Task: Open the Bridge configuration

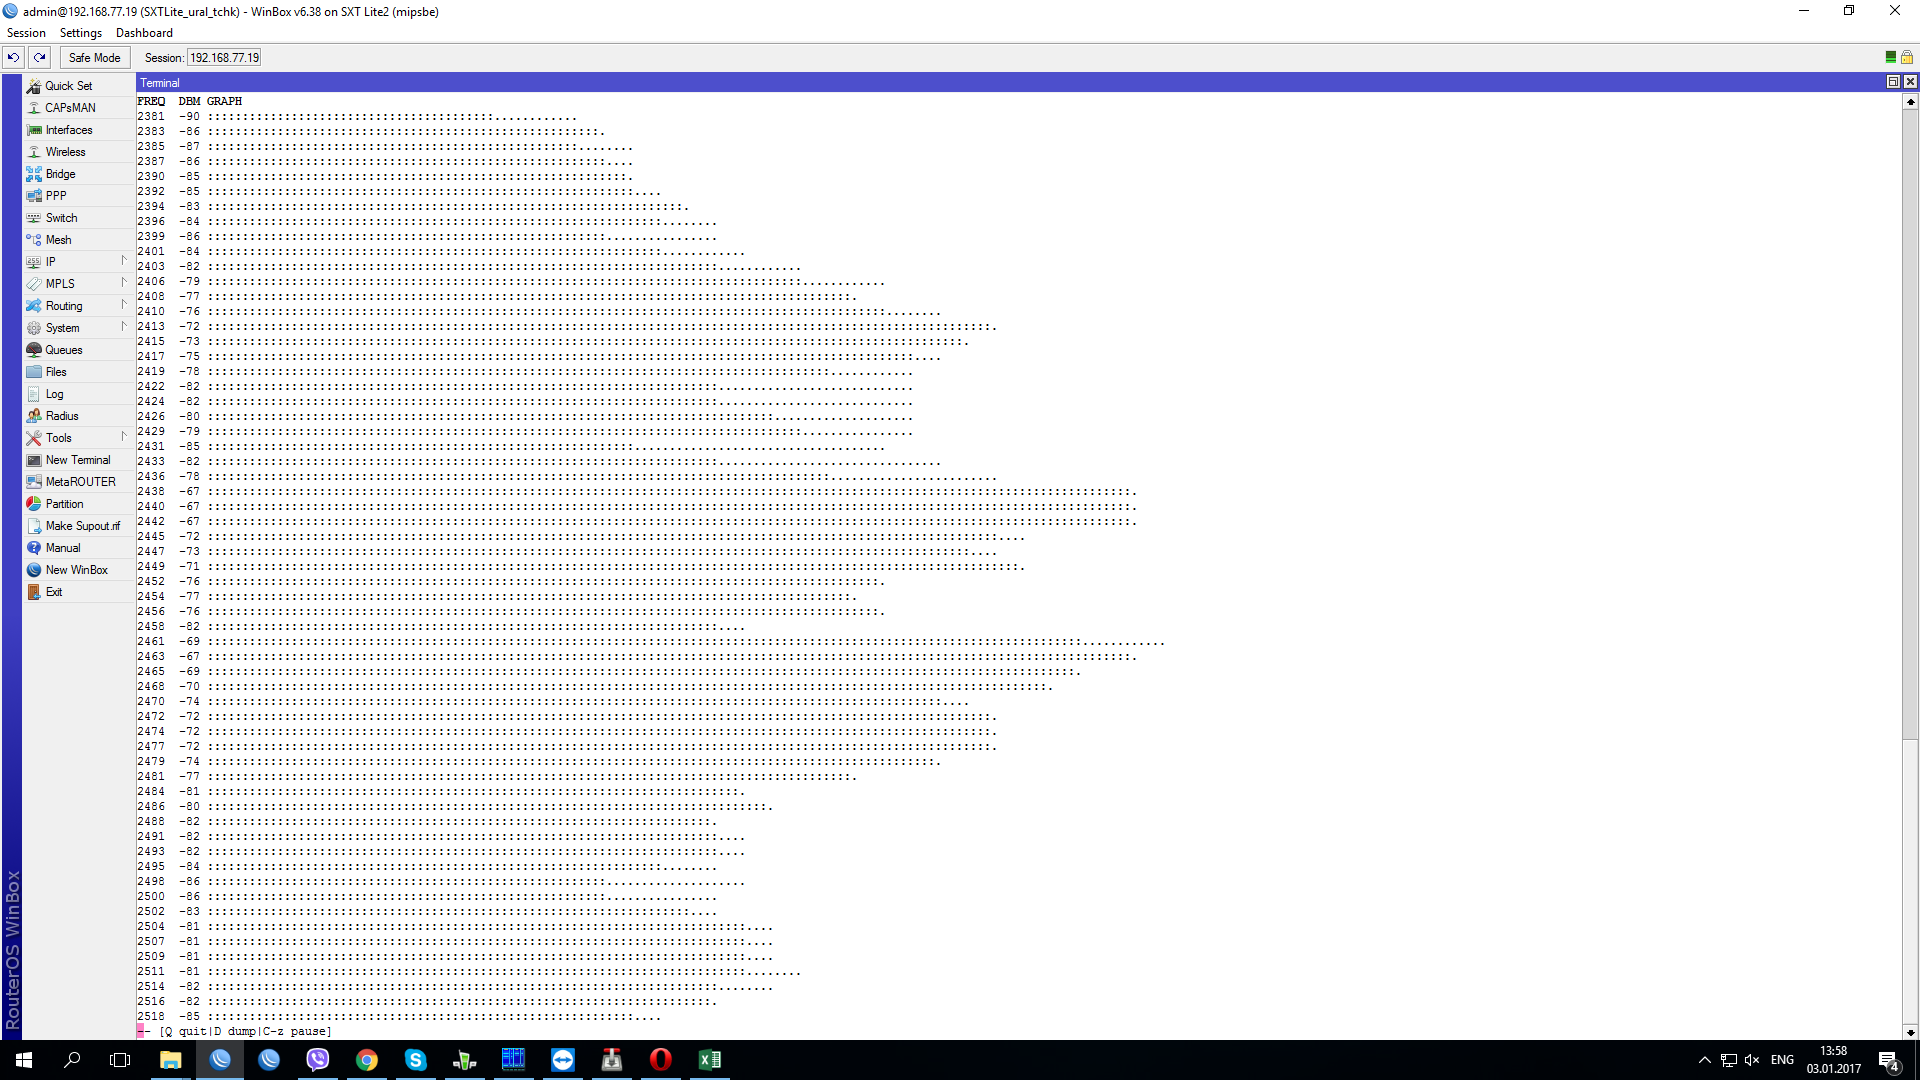Action: tap(60, 174)
